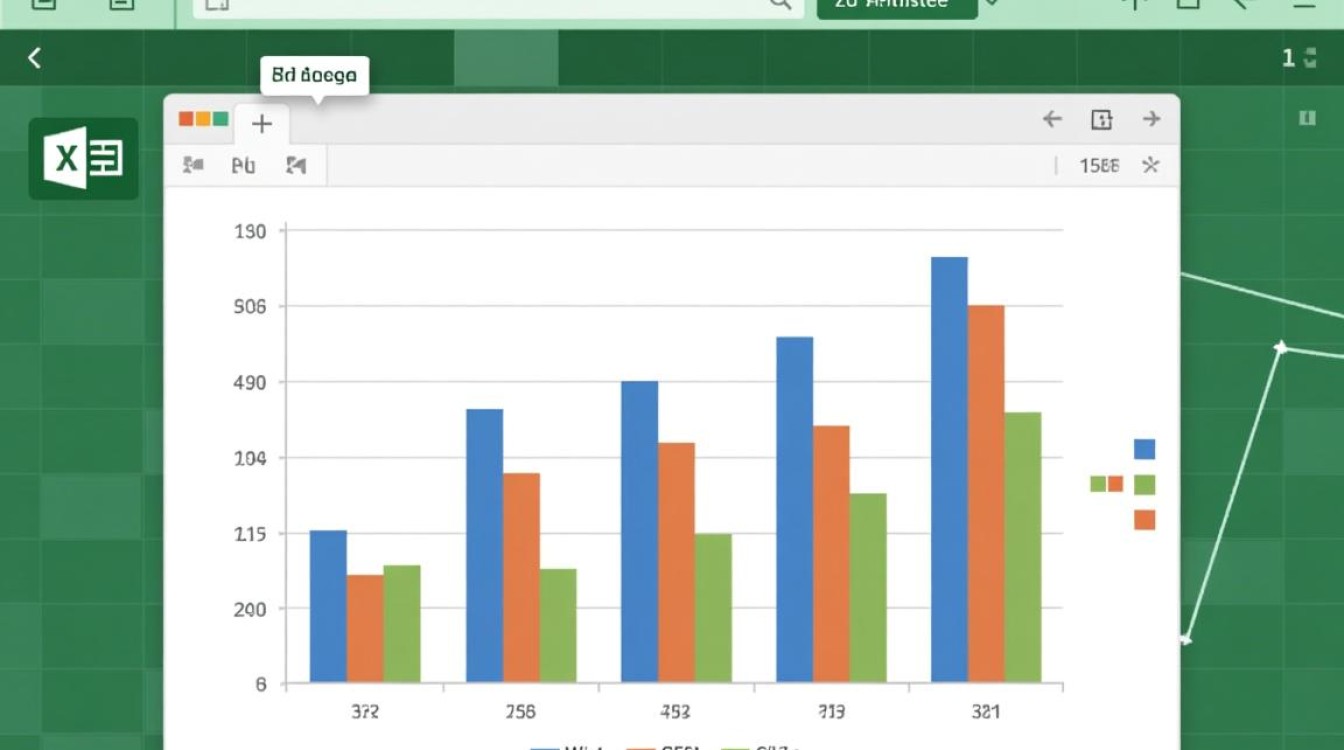1344x750 pixels.
Task: Click the magnifier icon in search bar
Action: tap(780, 4)
